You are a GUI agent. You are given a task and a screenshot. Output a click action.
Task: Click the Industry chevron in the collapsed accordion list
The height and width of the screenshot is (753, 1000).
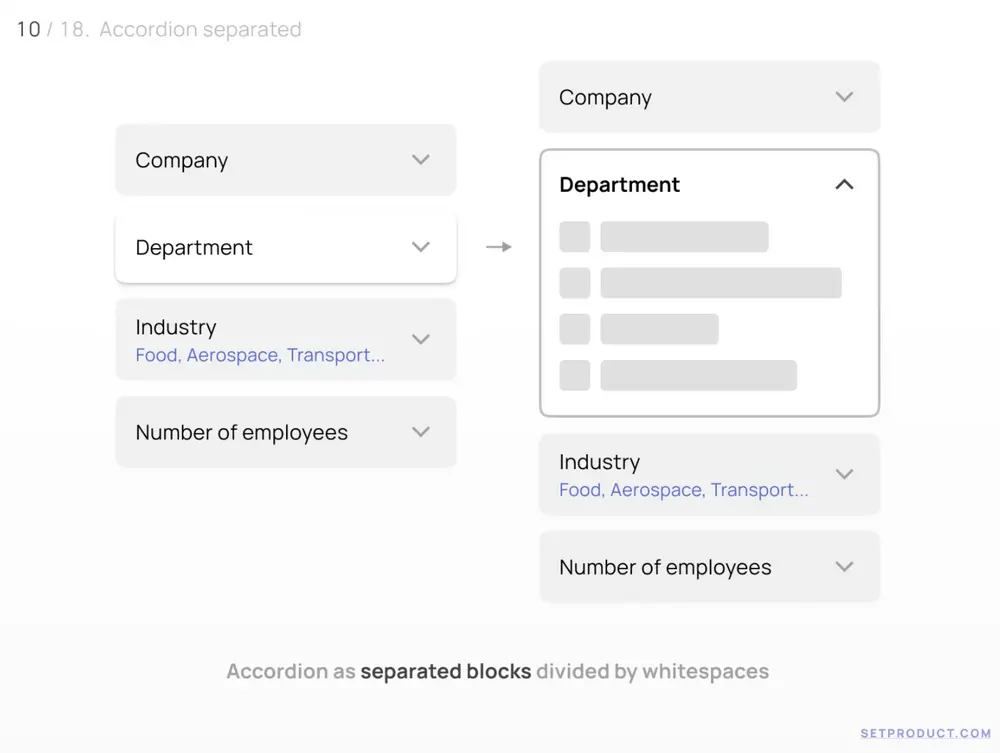(421, 339)
